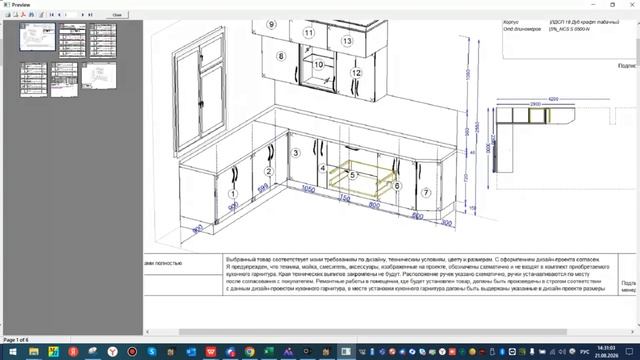Open Outlook from taskbar
The image size is (640, 360).
(x=191, y=351)
